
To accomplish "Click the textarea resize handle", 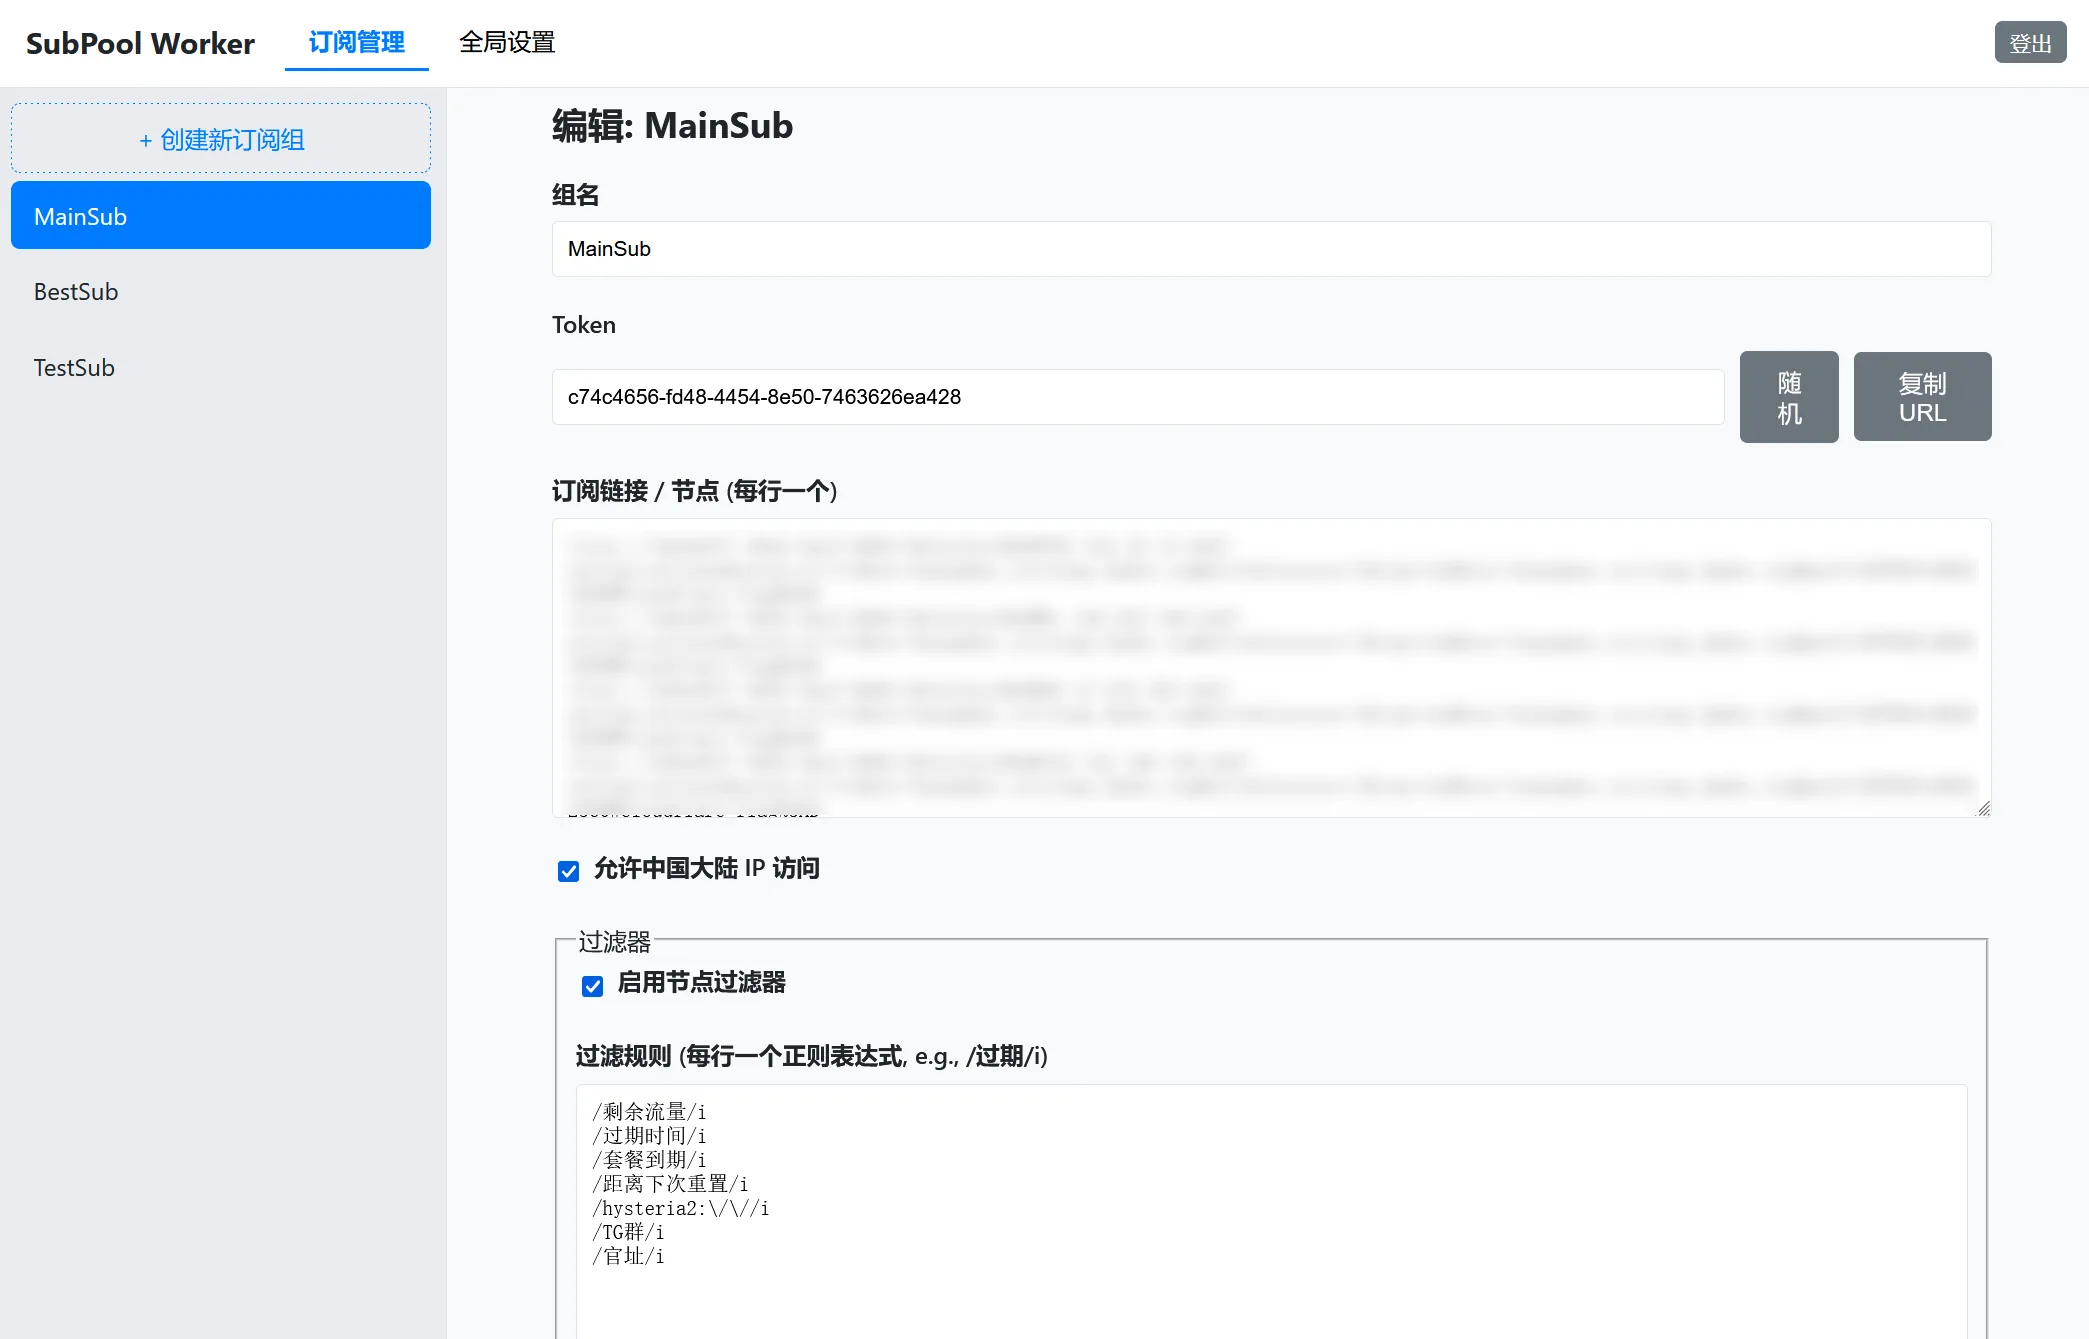I will pyautogui.click(x=1983, y=808).
